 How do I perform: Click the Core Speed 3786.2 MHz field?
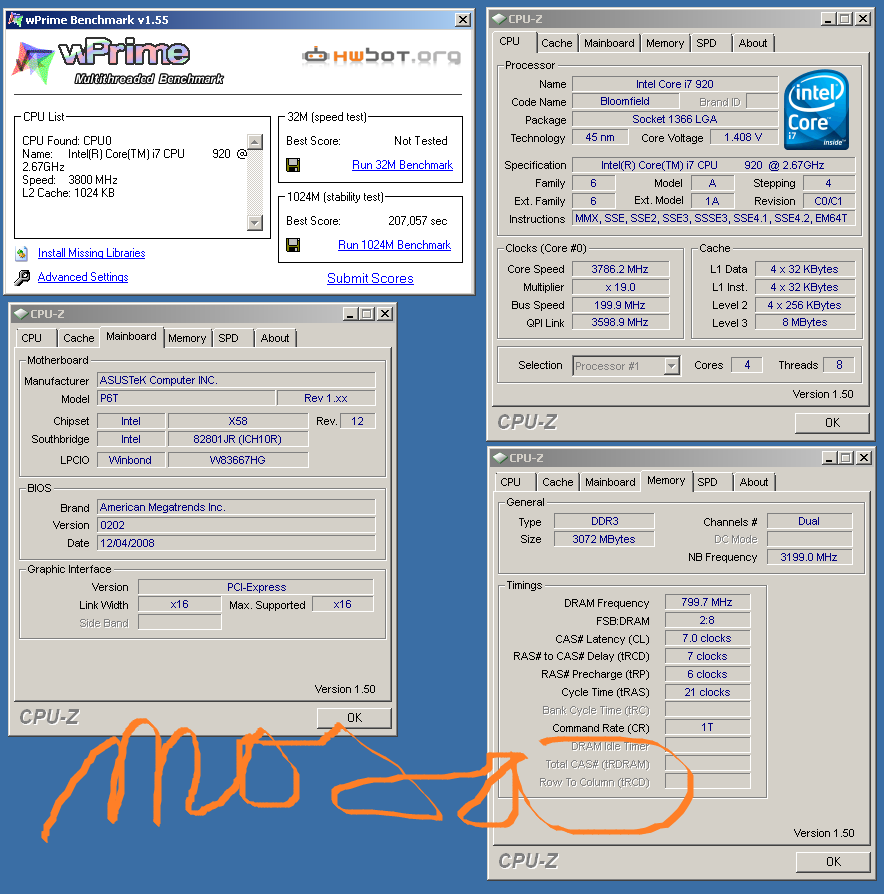(620, 269)
